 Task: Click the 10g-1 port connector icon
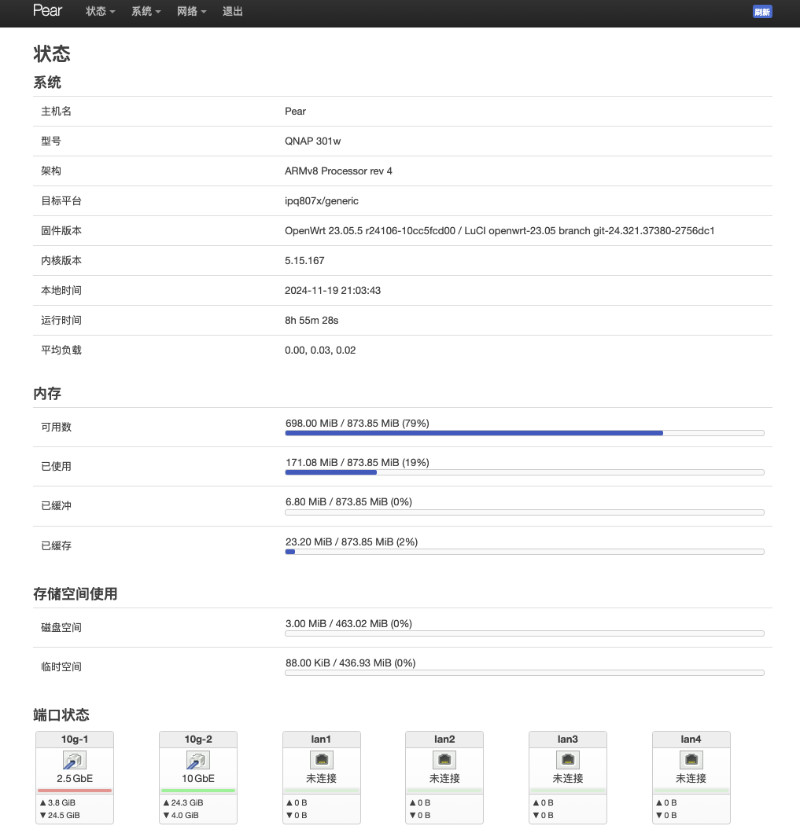point(74,760)
